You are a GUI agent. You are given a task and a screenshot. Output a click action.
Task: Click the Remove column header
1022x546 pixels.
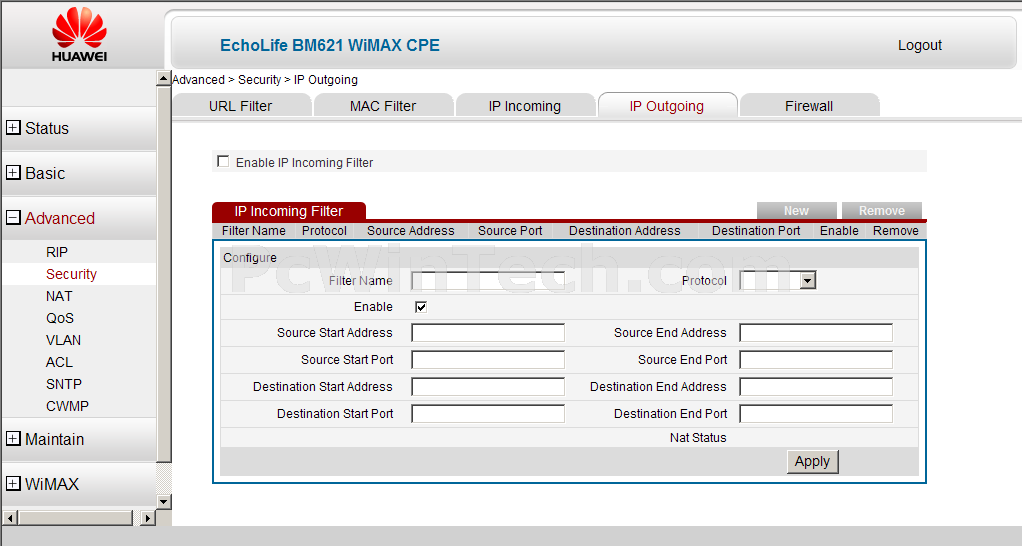tap(896, 231)
